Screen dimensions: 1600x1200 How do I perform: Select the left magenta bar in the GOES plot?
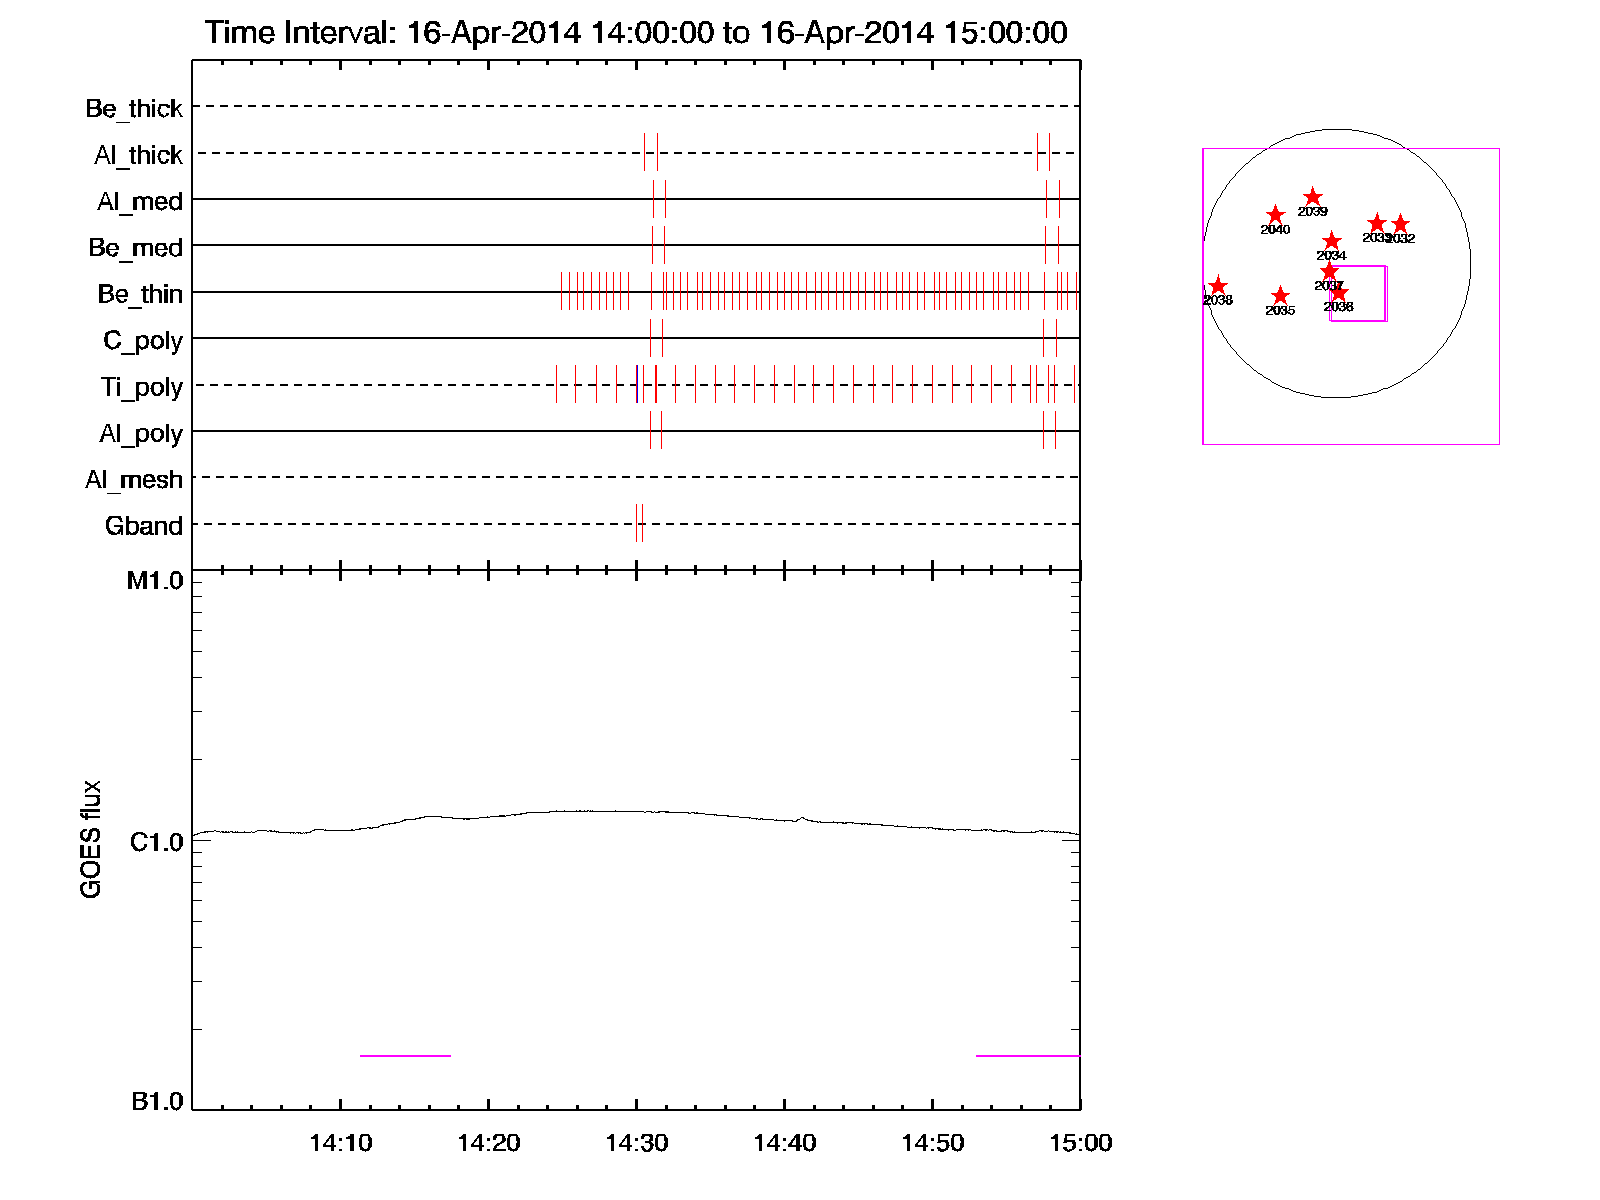pos(405,1055)
